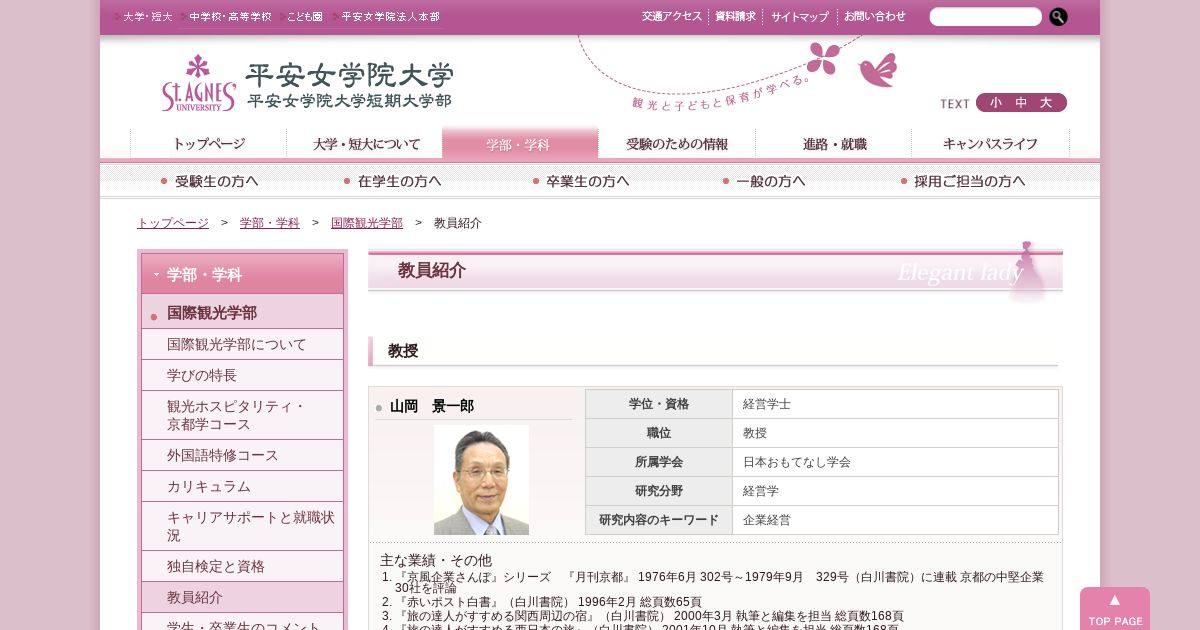
Task: Select 卒業生の方へ audience link
Action: [581, 181]
